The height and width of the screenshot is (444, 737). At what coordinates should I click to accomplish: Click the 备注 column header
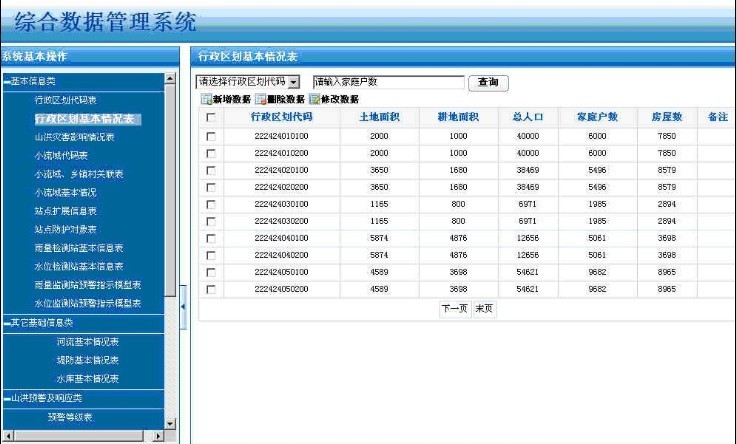[717, 117]
